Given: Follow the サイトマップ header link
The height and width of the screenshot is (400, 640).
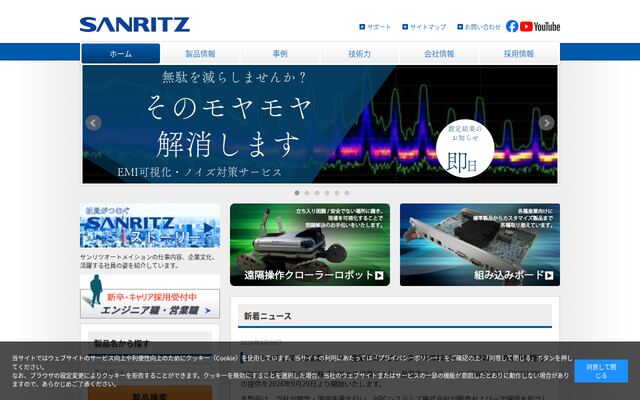Looking at the screenshot, I should [x=424, y=27].
